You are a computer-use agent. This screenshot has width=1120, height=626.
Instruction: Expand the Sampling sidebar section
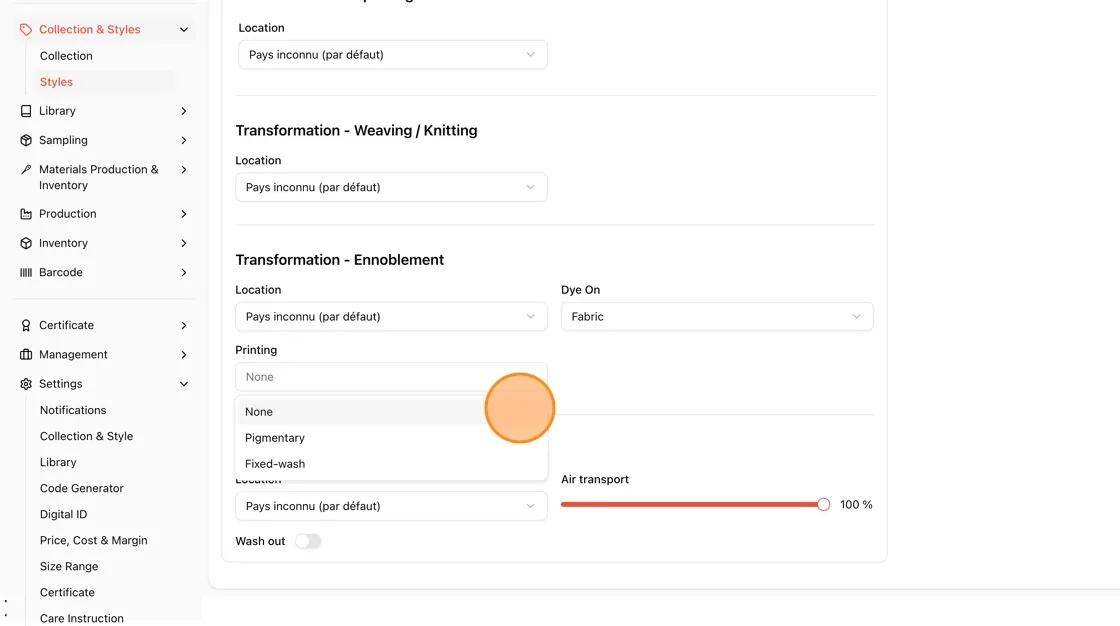pos(184,140)
